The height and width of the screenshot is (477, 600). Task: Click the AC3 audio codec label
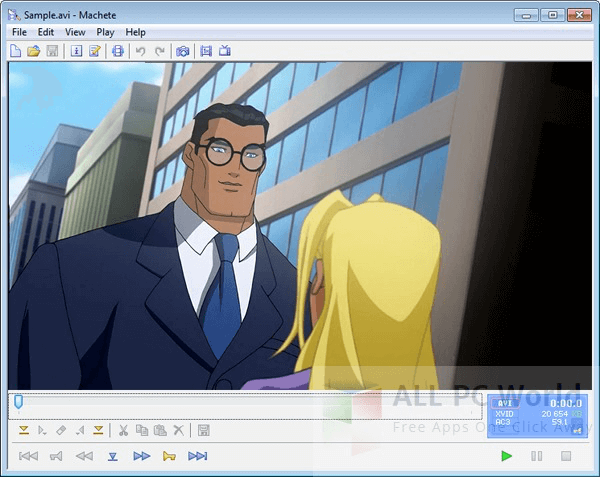(503, 422)
